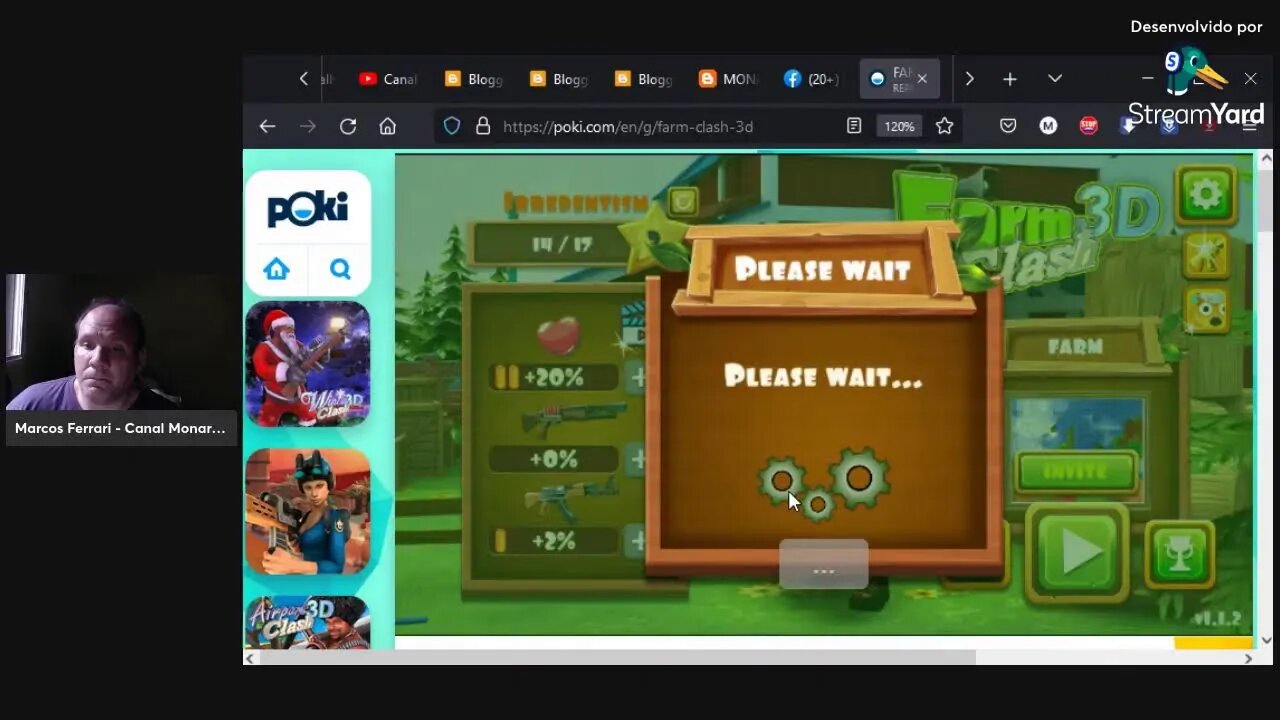This screenshot has height=720, width=1280.
Task: Click the horizontal scrollbar right arrow
Action: (1248, 658)
